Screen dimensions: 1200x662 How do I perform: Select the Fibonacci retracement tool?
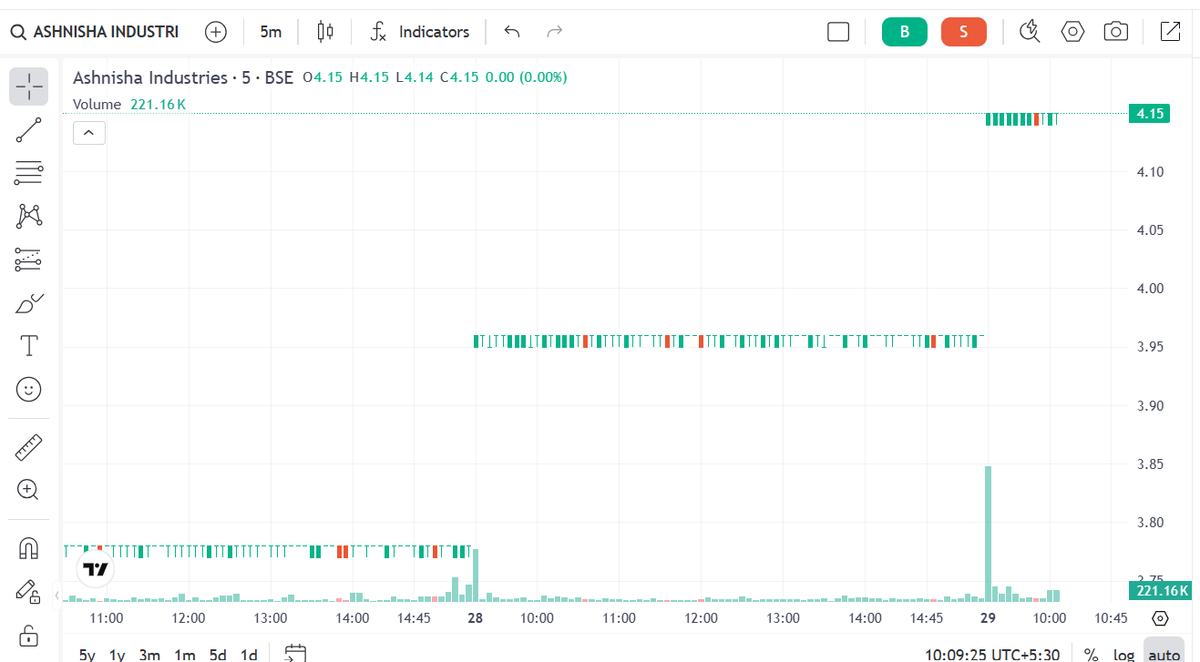pyautogui.click(x=29, y=173)
